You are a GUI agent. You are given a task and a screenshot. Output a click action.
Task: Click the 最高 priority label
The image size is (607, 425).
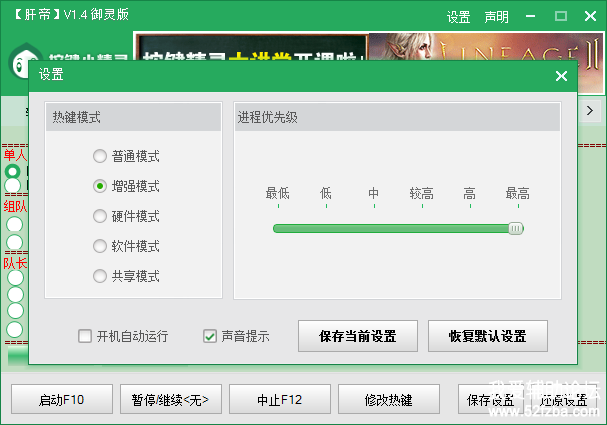[518, 193]
